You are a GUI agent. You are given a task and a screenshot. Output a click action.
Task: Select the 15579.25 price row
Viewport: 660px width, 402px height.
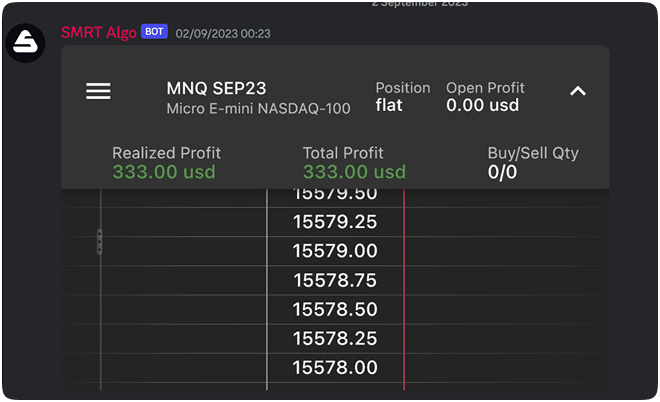pos(335,222)
